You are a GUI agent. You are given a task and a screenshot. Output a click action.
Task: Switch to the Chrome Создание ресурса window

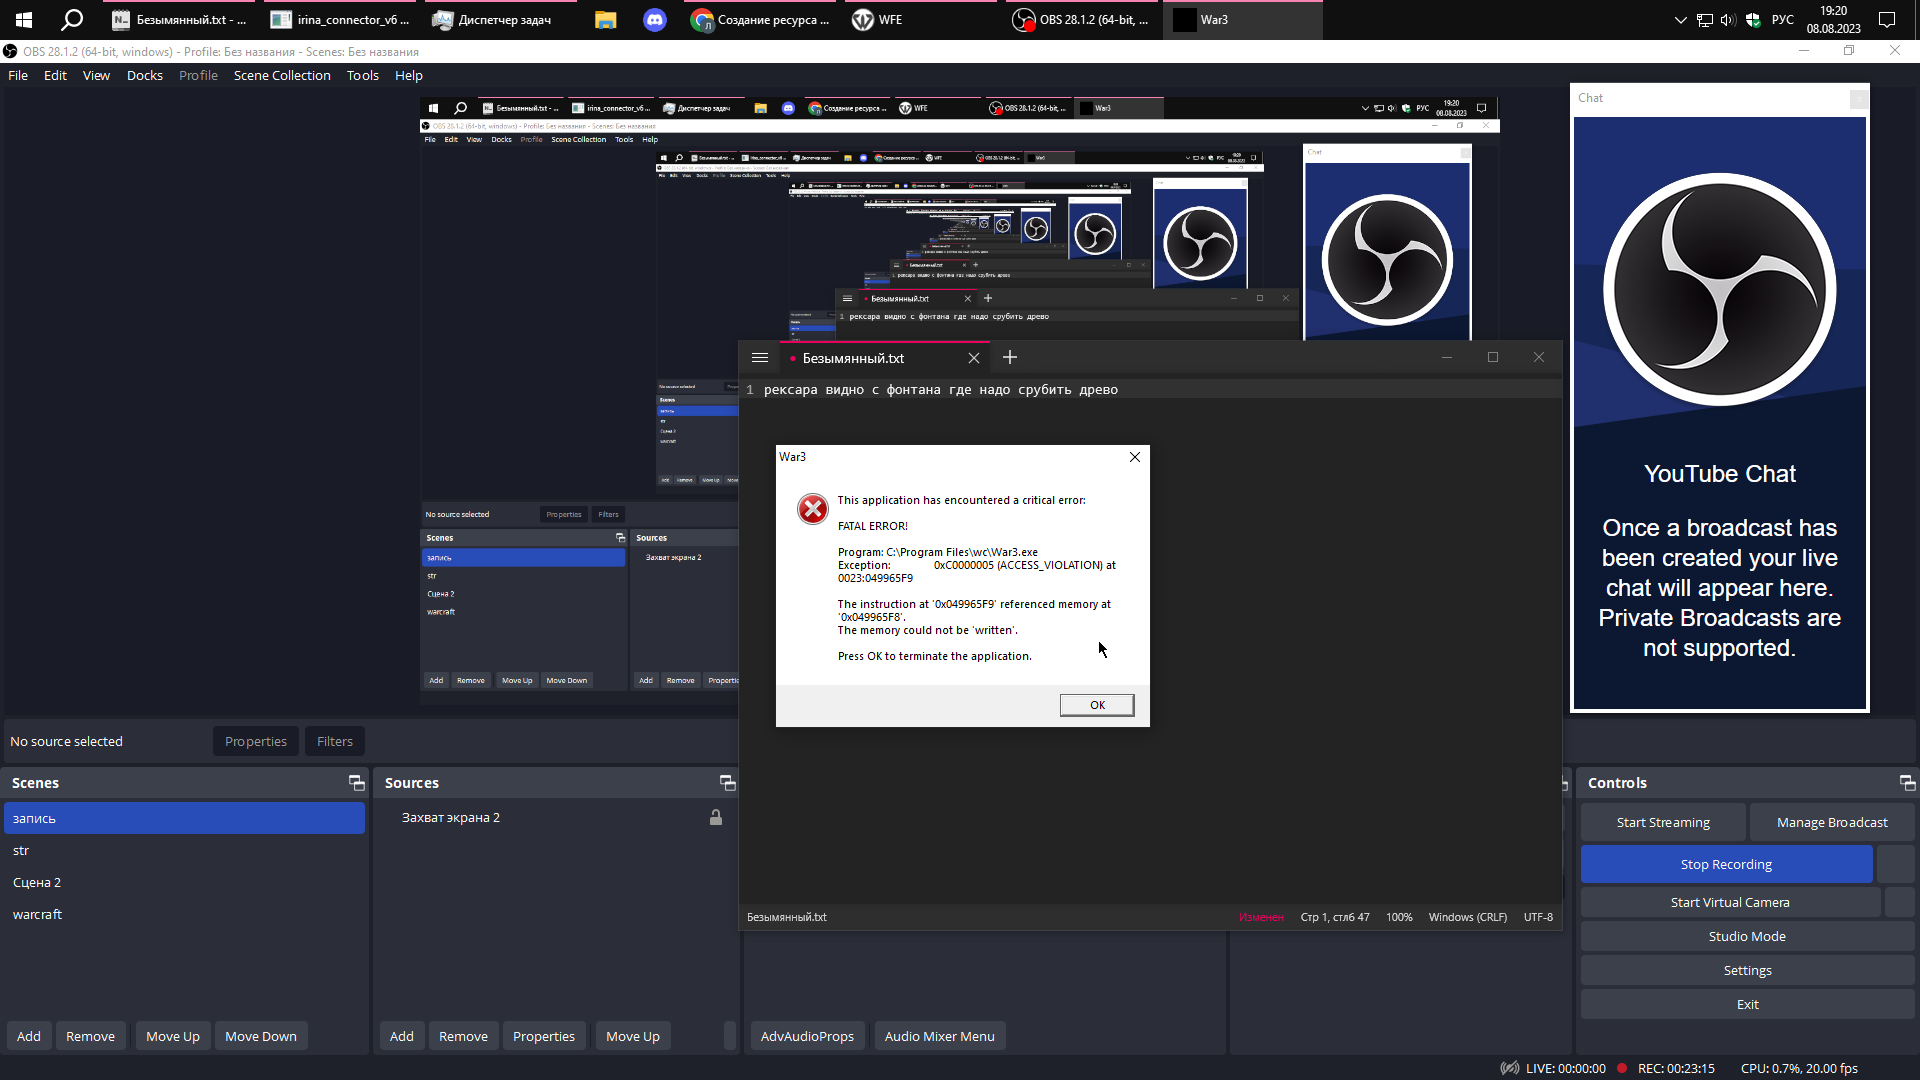[761, 20]
